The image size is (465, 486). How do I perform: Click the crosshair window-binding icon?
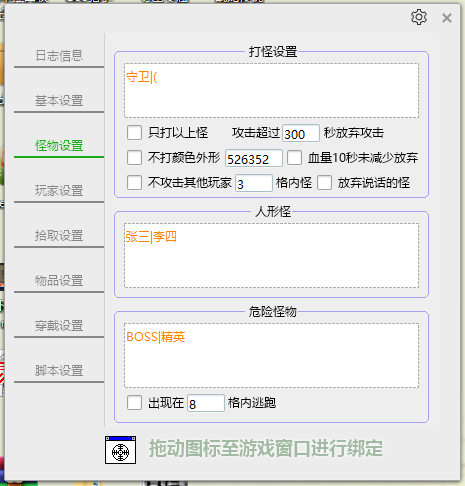point(120,450)
